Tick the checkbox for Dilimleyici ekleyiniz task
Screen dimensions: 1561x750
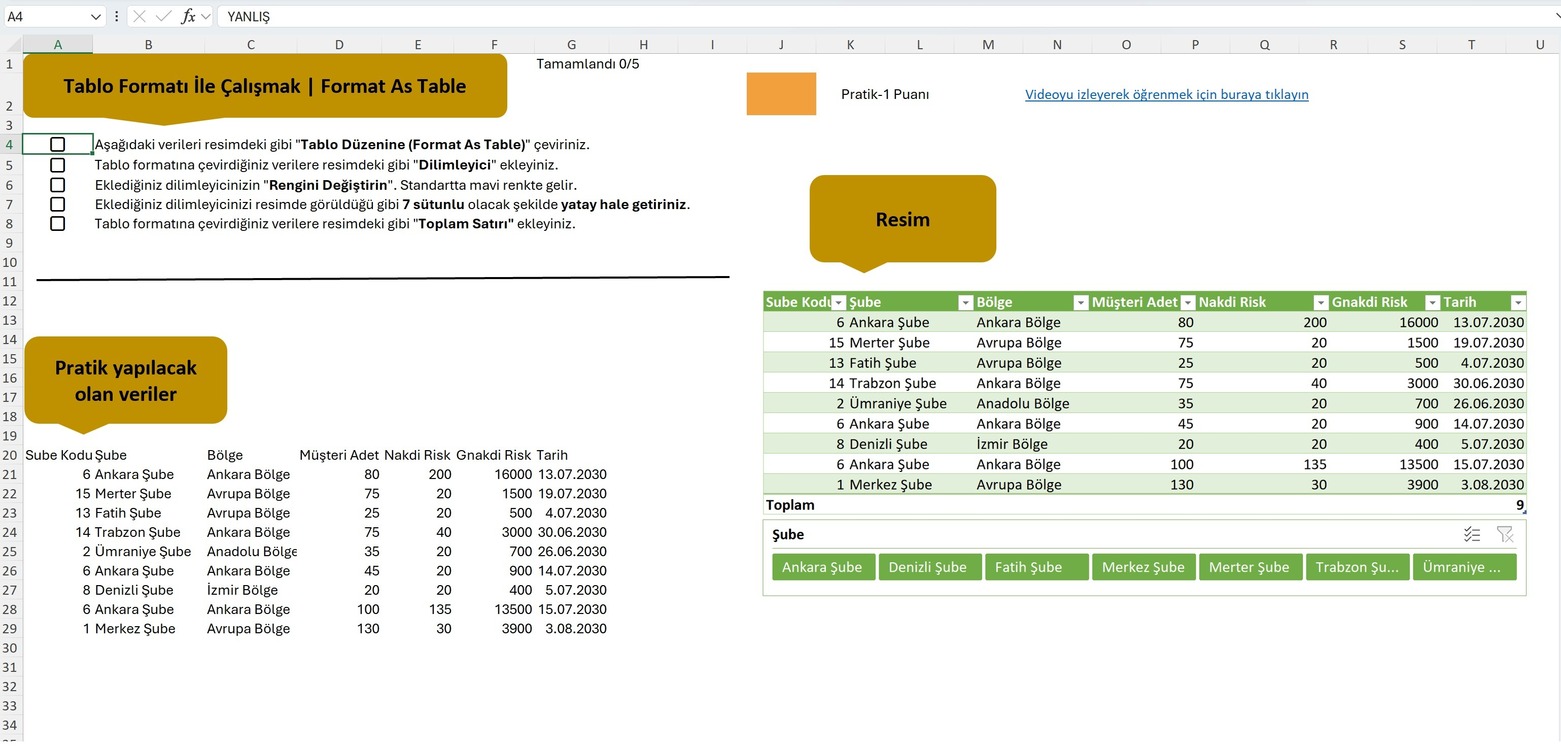click(x=57, y=164)
